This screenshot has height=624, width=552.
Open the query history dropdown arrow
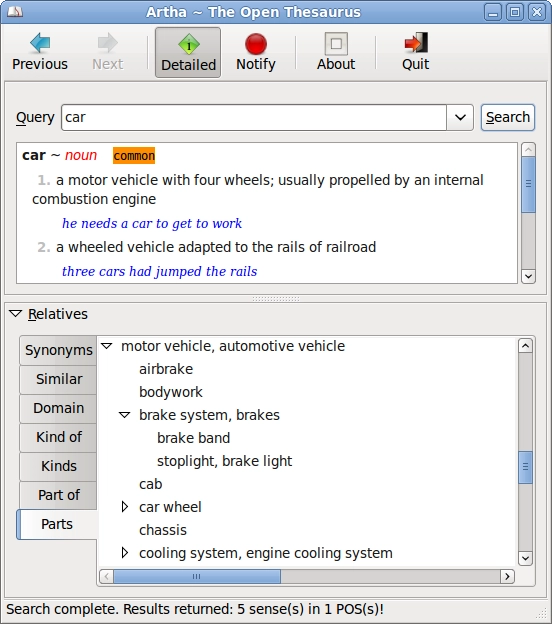coord(460,117)
